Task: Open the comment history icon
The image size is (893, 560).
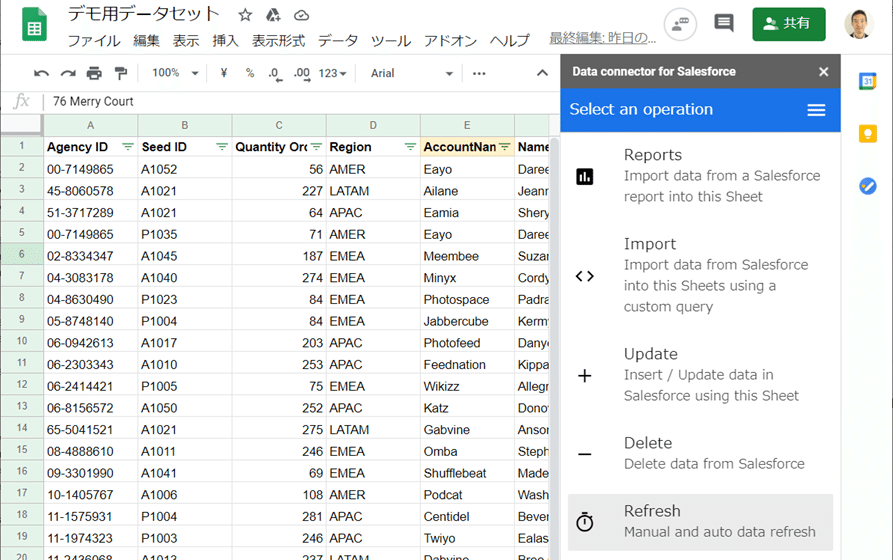Action: pos(724,23)
